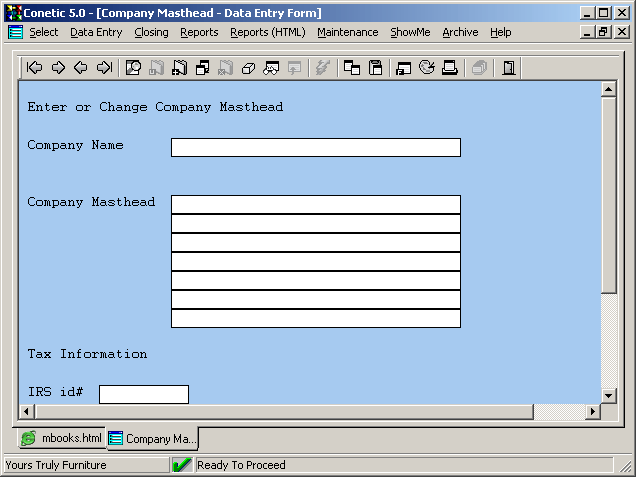Click the horizontal scrollbar right arrow
This screenshot has width=636, height=477.
(592, 412)
